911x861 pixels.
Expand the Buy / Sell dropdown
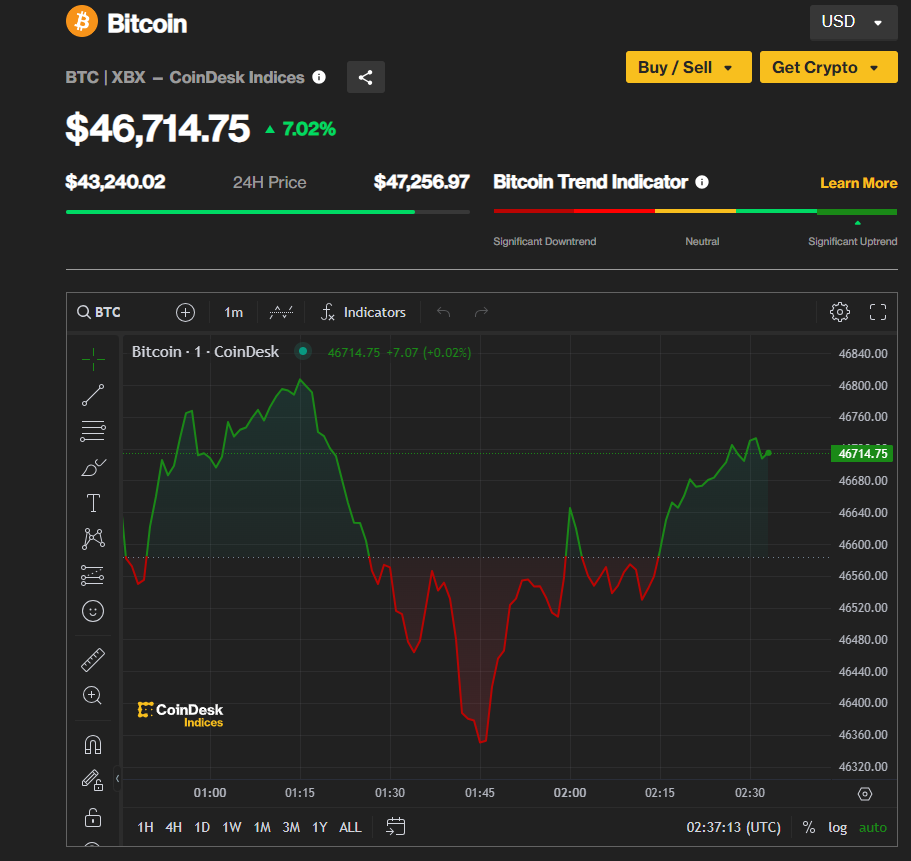688,67
